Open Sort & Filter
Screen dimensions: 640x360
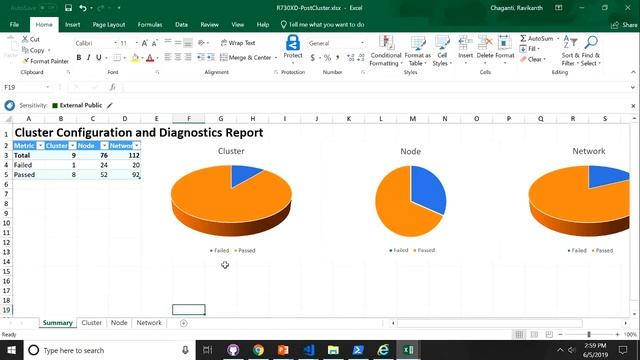click(x=569, y=51)
